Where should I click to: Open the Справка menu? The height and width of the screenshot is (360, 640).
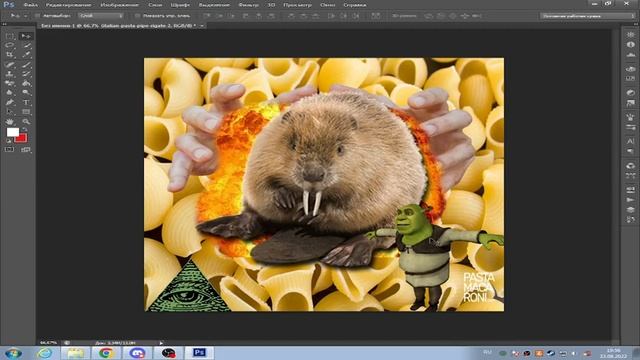point(354,5)
